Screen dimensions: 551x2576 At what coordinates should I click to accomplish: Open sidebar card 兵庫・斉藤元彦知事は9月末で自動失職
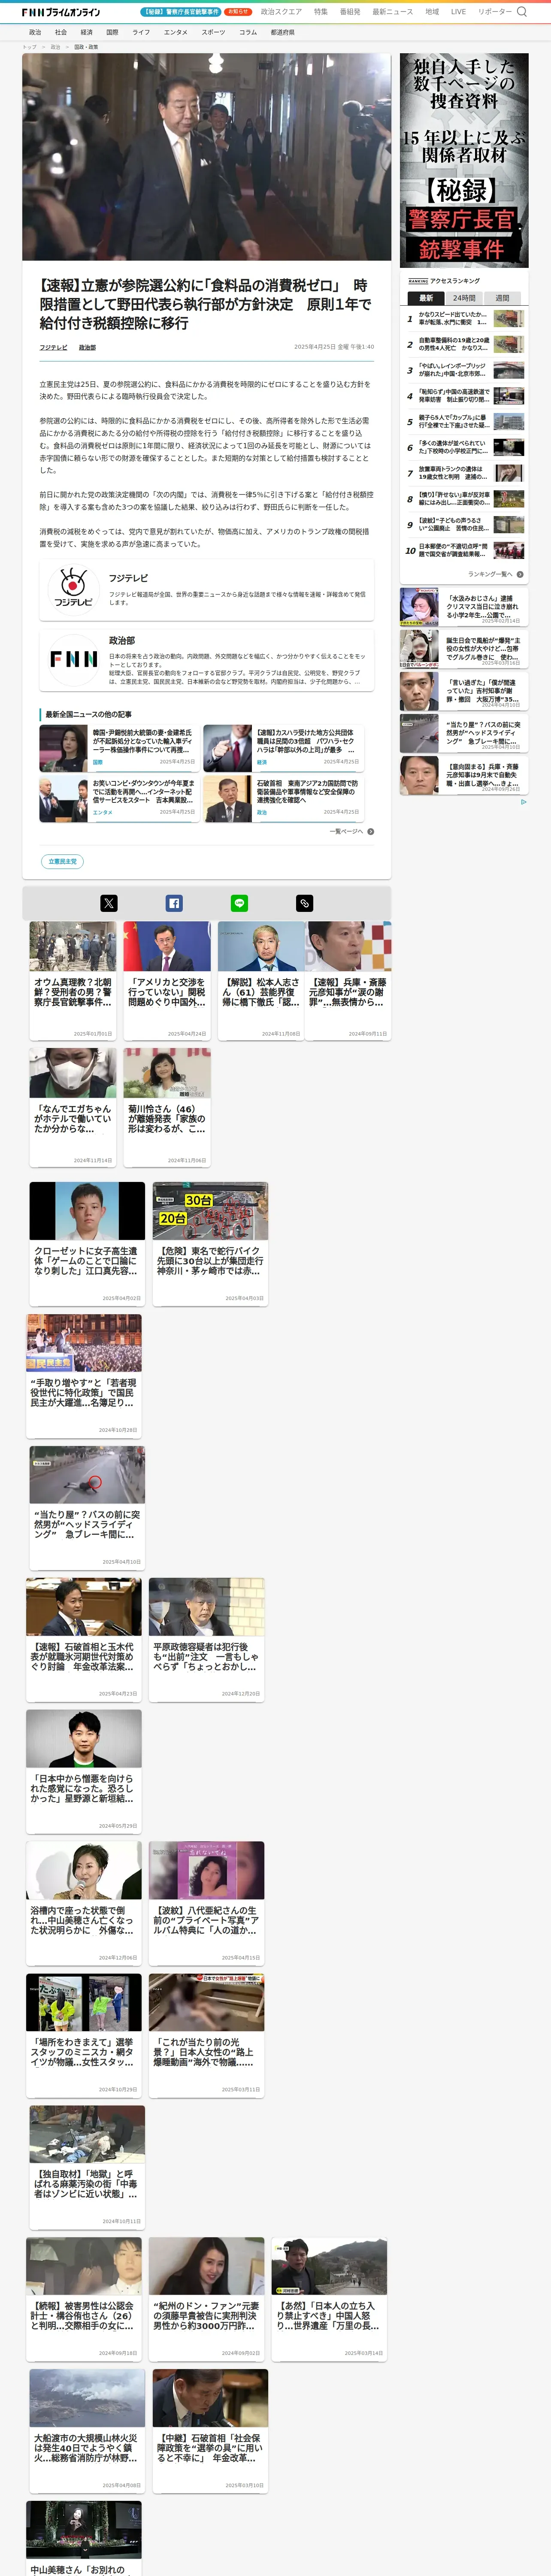pos(464,775)
